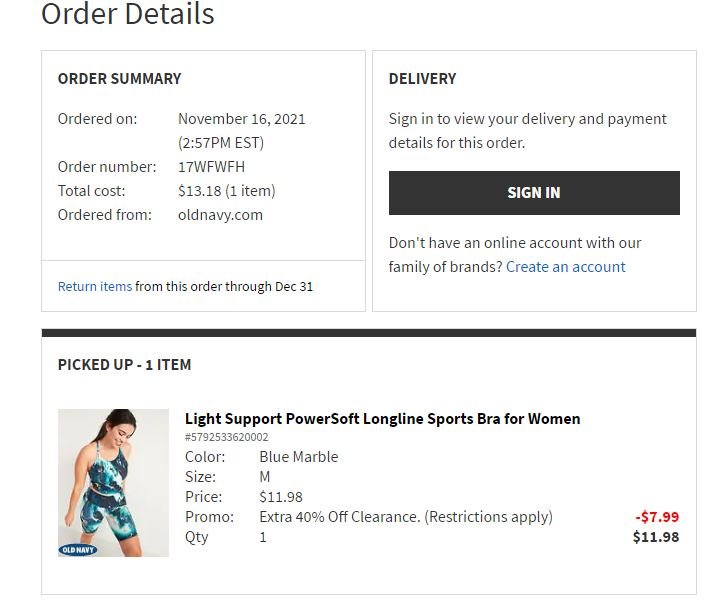Click the red -$7.99 discount amount
Image resolution: width=726 pixels, height=606 pixels.
(x=656, y=517)
